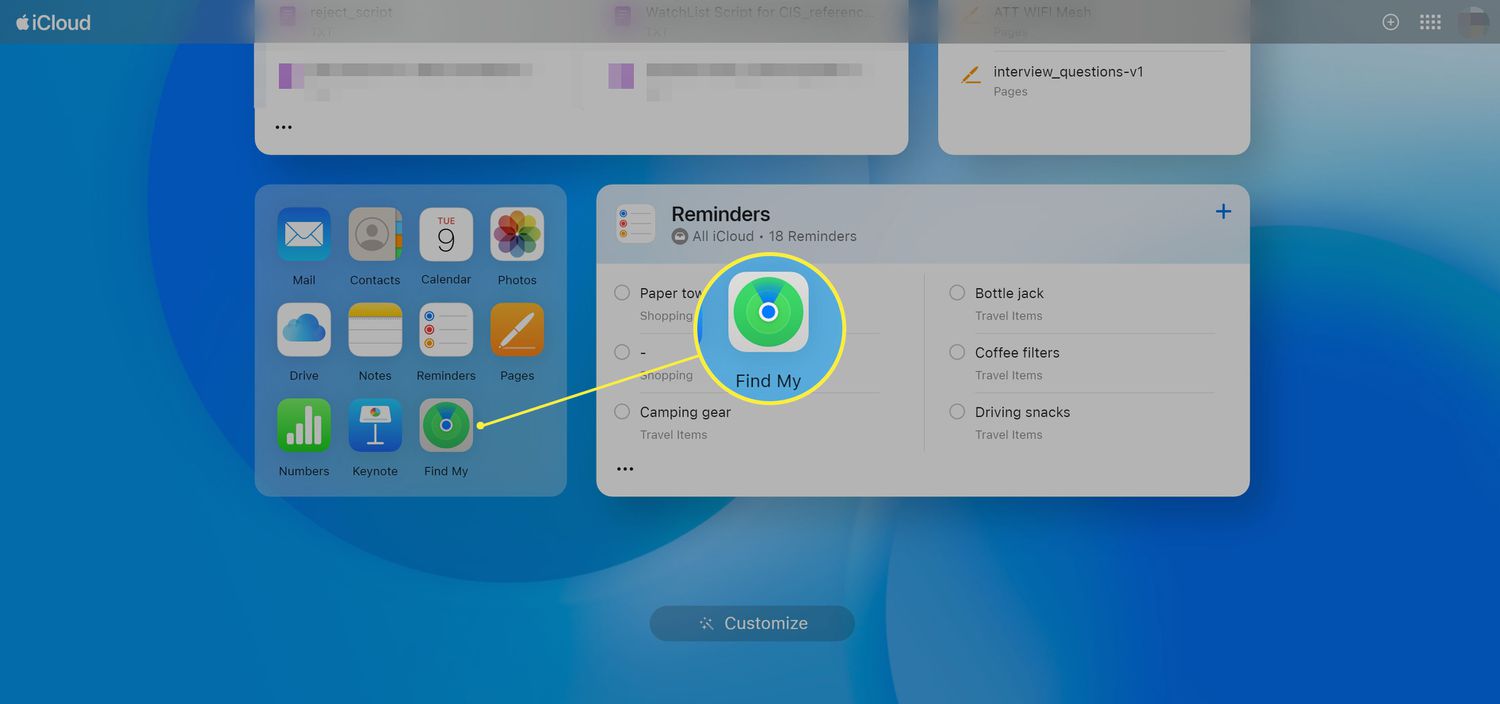The height and width of the screenshot is (704, 1500).
Task: Open the Contacts app
Action: [375, 235]
